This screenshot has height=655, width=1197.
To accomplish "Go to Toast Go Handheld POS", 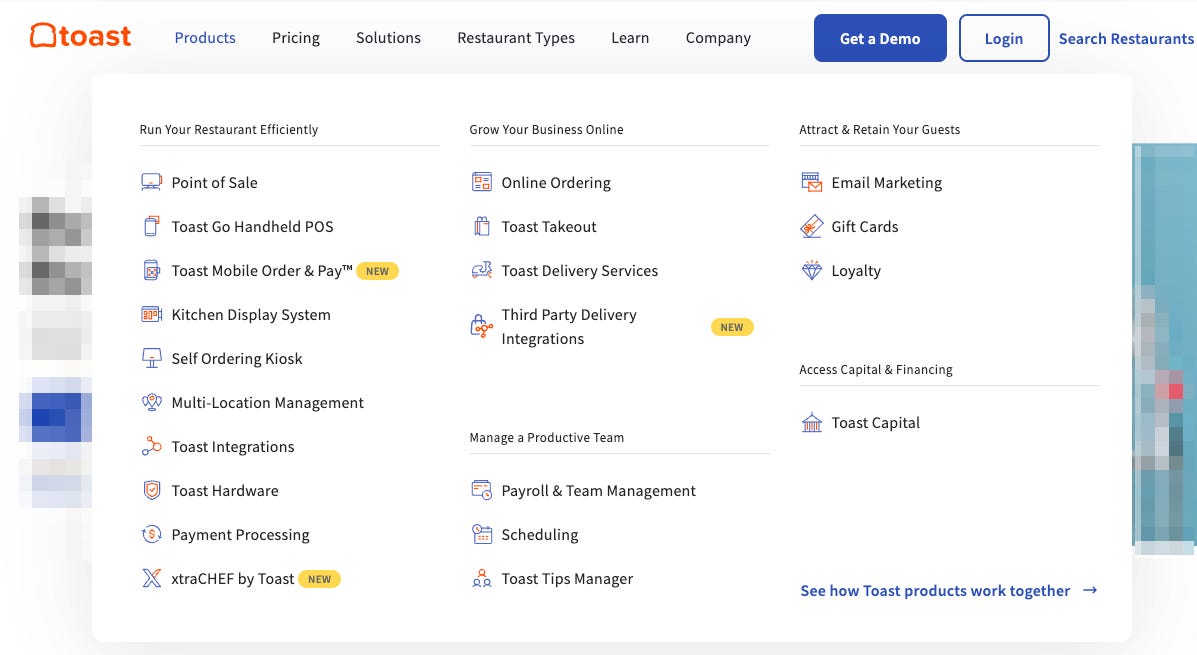I will (252, 227).
